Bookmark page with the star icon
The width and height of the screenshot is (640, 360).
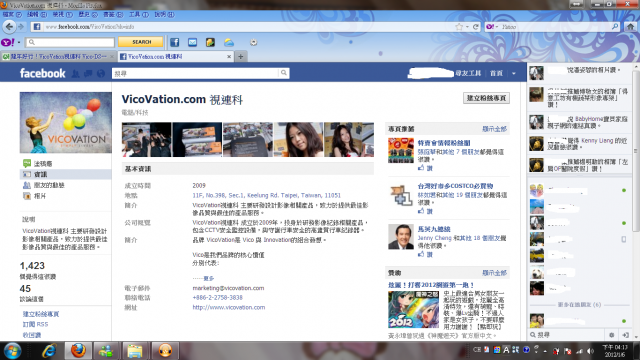pyautogui.click(x=459, y=27)
